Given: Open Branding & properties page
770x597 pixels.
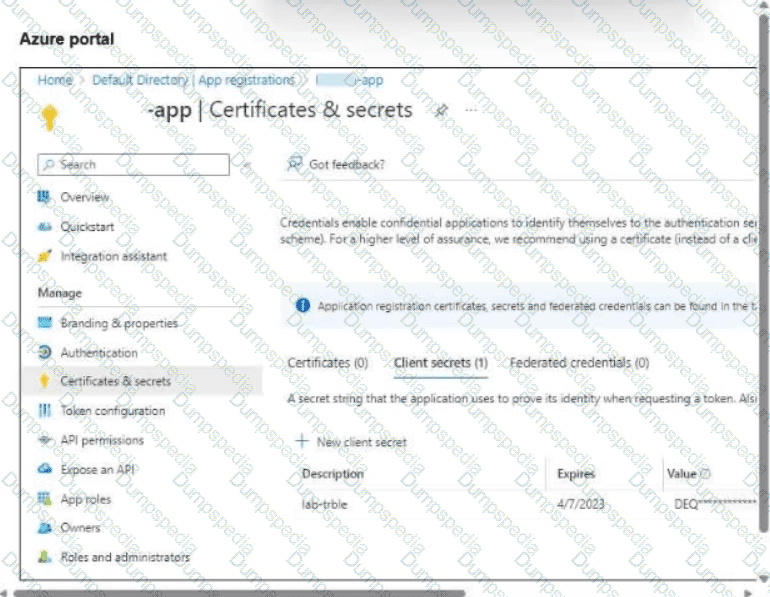Looking at the screenshot, I should click(x=119, y=323).
